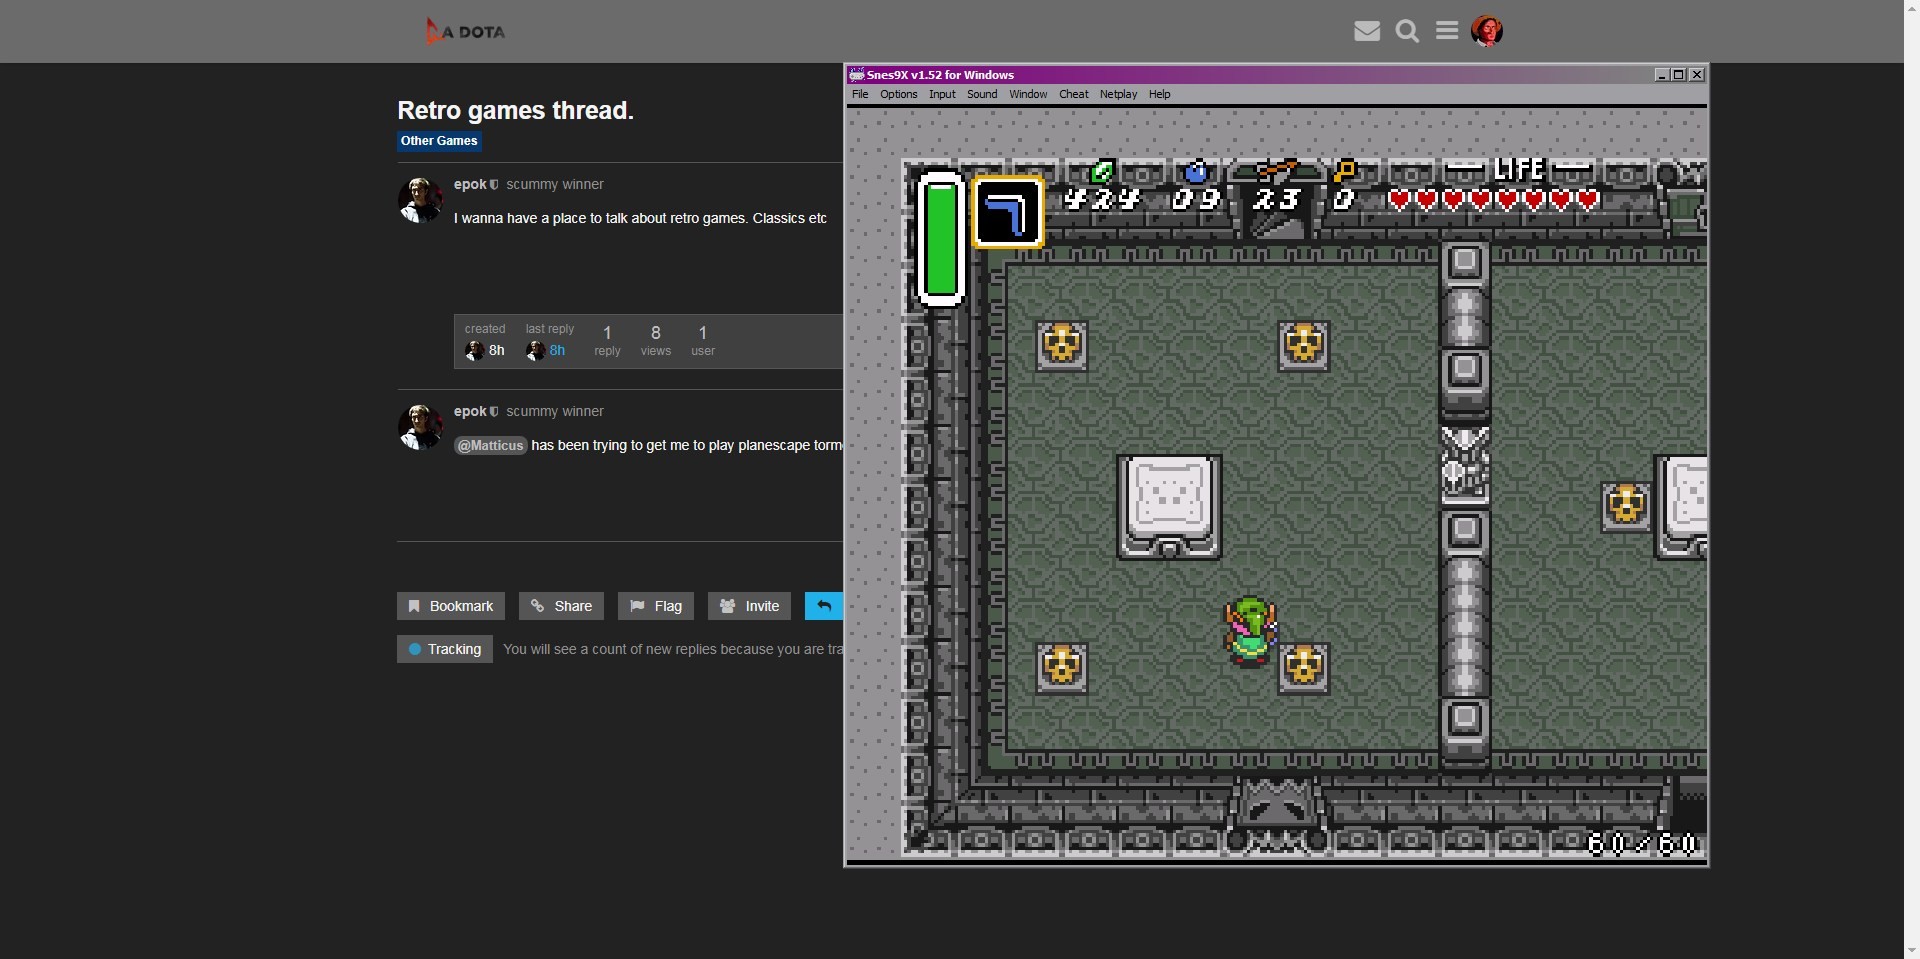Click the boomerang item box in game HUD
Viewport: 1920px width, 959px height.
1008,212
